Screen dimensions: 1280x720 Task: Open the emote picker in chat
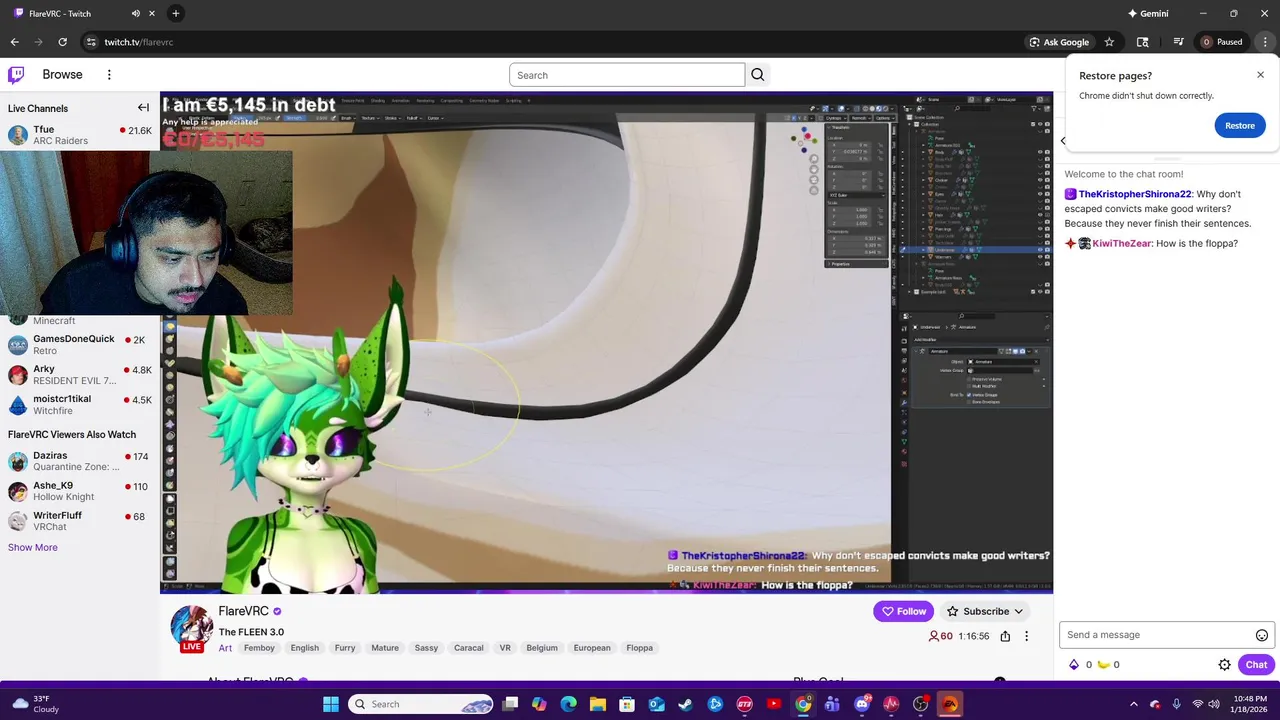(x=1262, y=635)
